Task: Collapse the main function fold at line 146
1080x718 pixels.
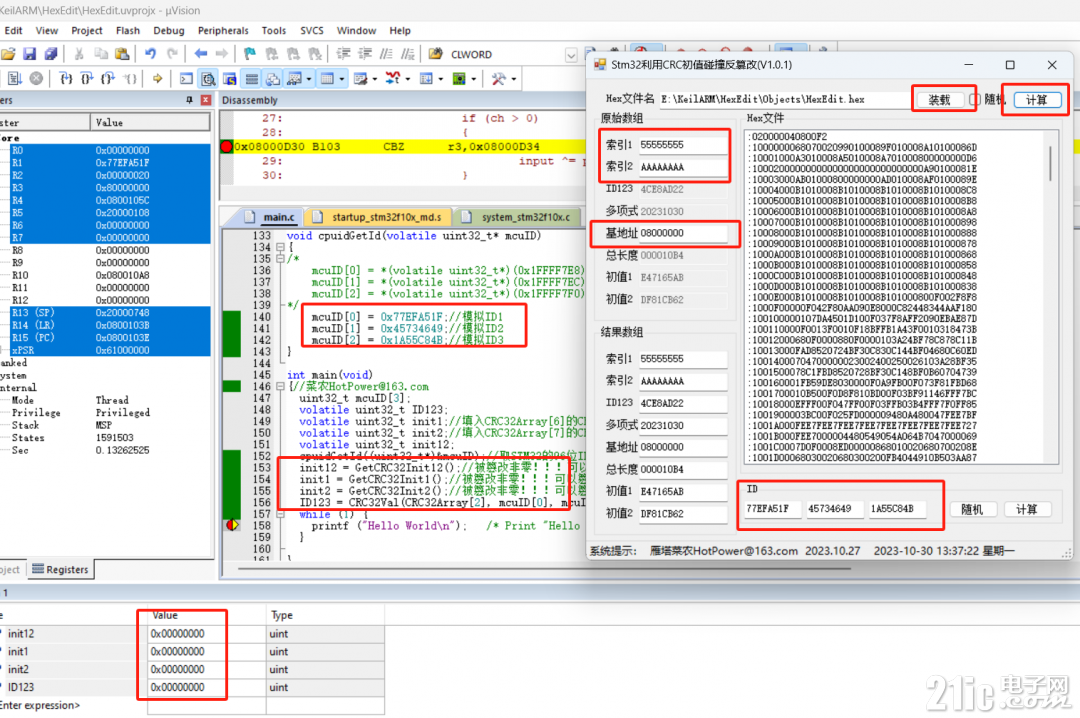Action: tap(280, 387)
